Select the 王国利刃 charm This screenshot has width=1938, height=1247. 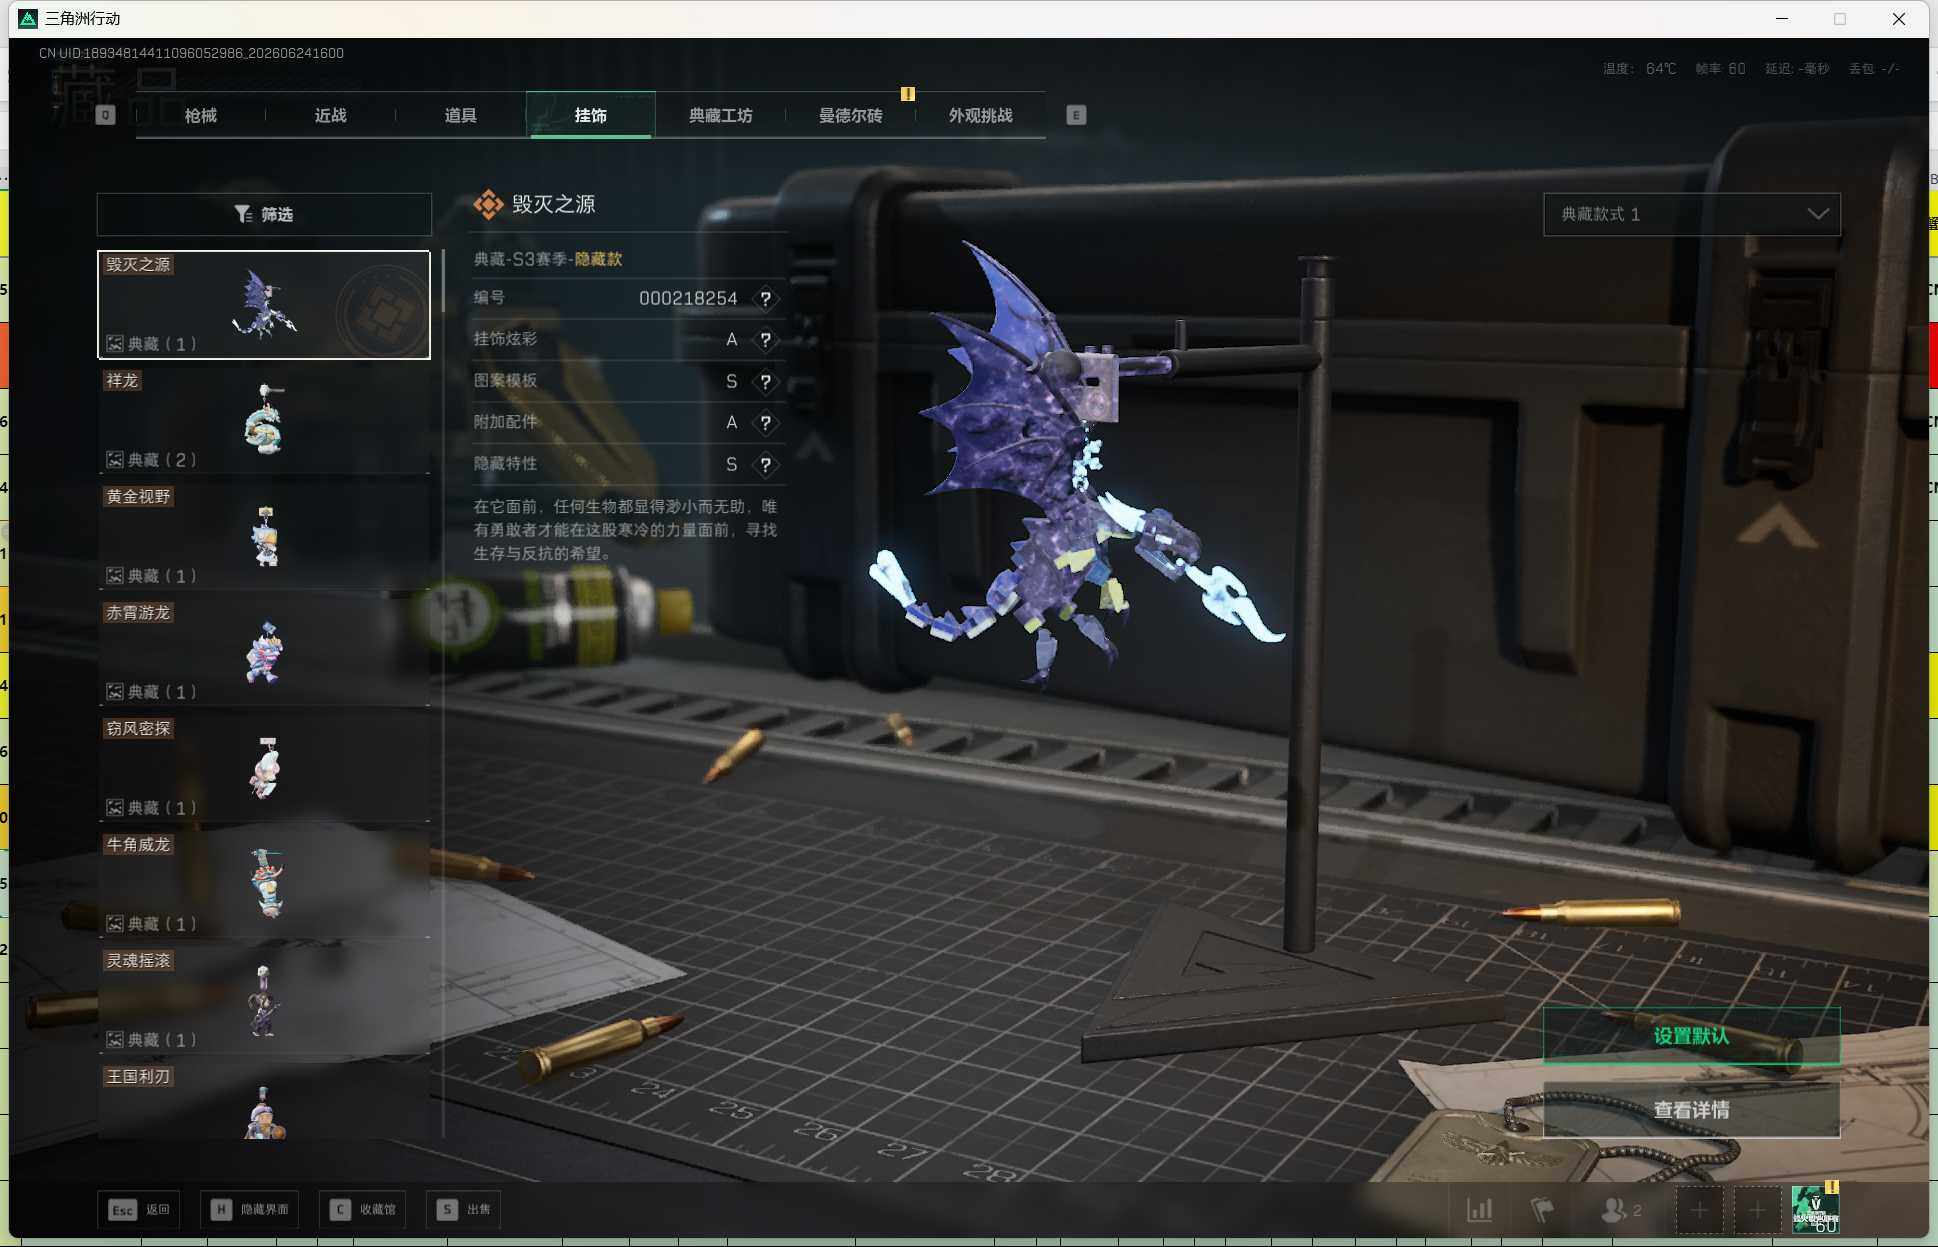pos(264,1100)
